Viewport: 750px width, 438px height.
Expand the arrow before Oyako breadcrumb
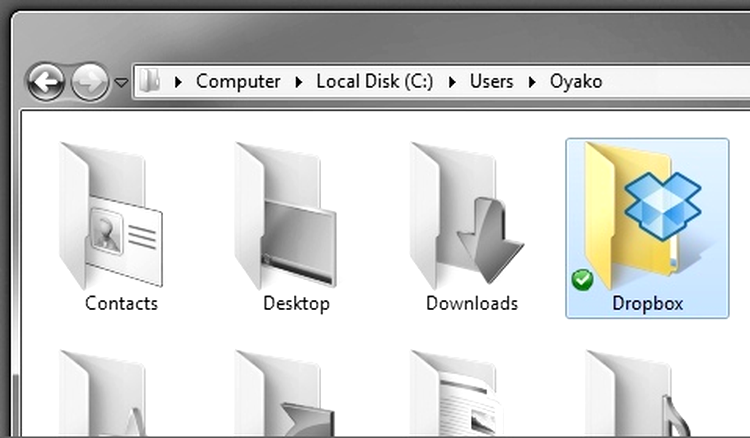pos(531,82)
